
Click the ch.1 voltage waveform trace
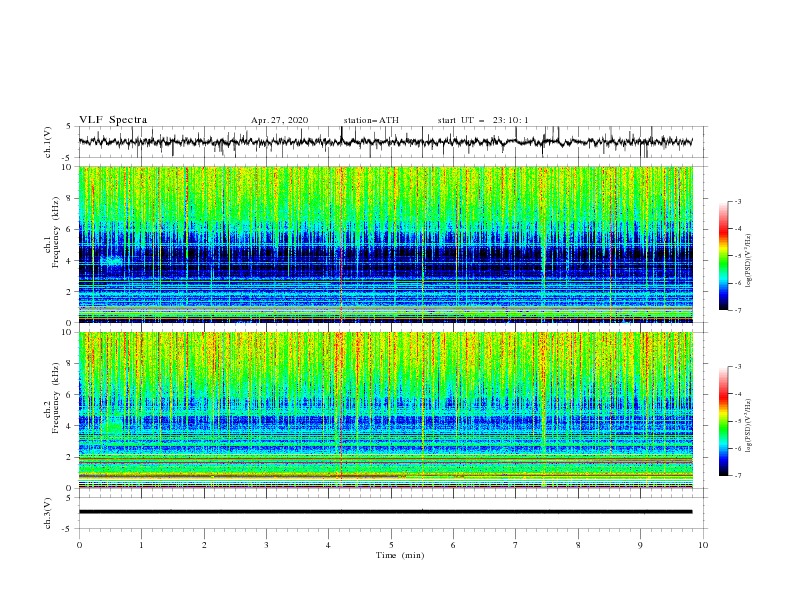click(x=385, y=142)
